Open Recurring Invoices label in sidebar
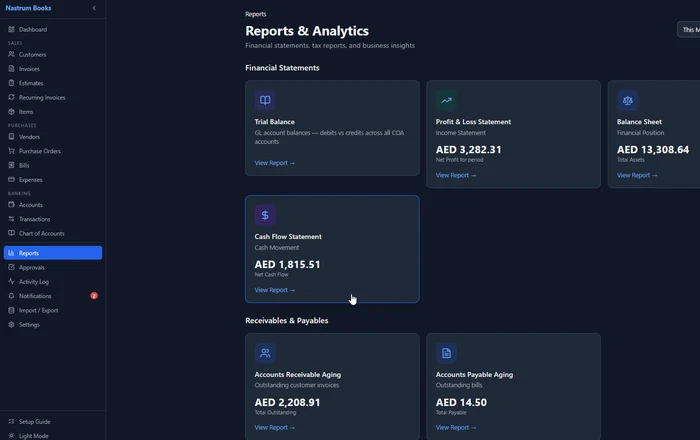The image size is (700, 440). pos(42,97)
